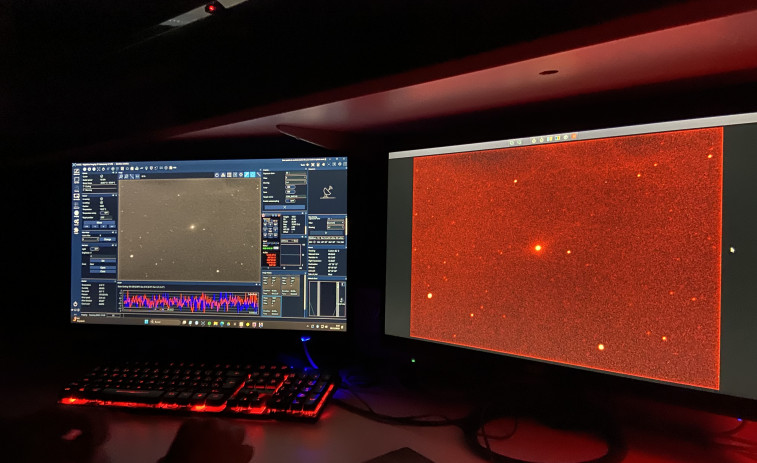The image size is (757, 463).
Task: Open the Equipment tab in the left sidebar
Action: (76, 172)
